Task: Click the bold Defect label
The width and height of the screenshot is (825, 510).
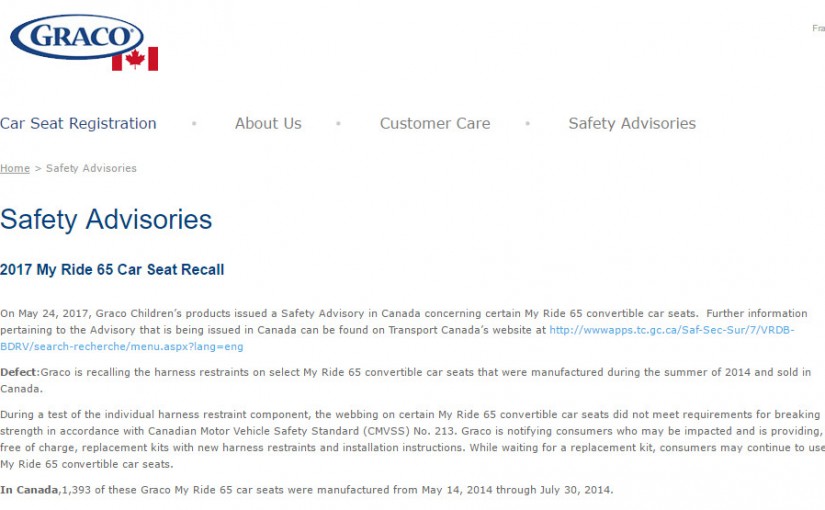Action: click(19, 372)
